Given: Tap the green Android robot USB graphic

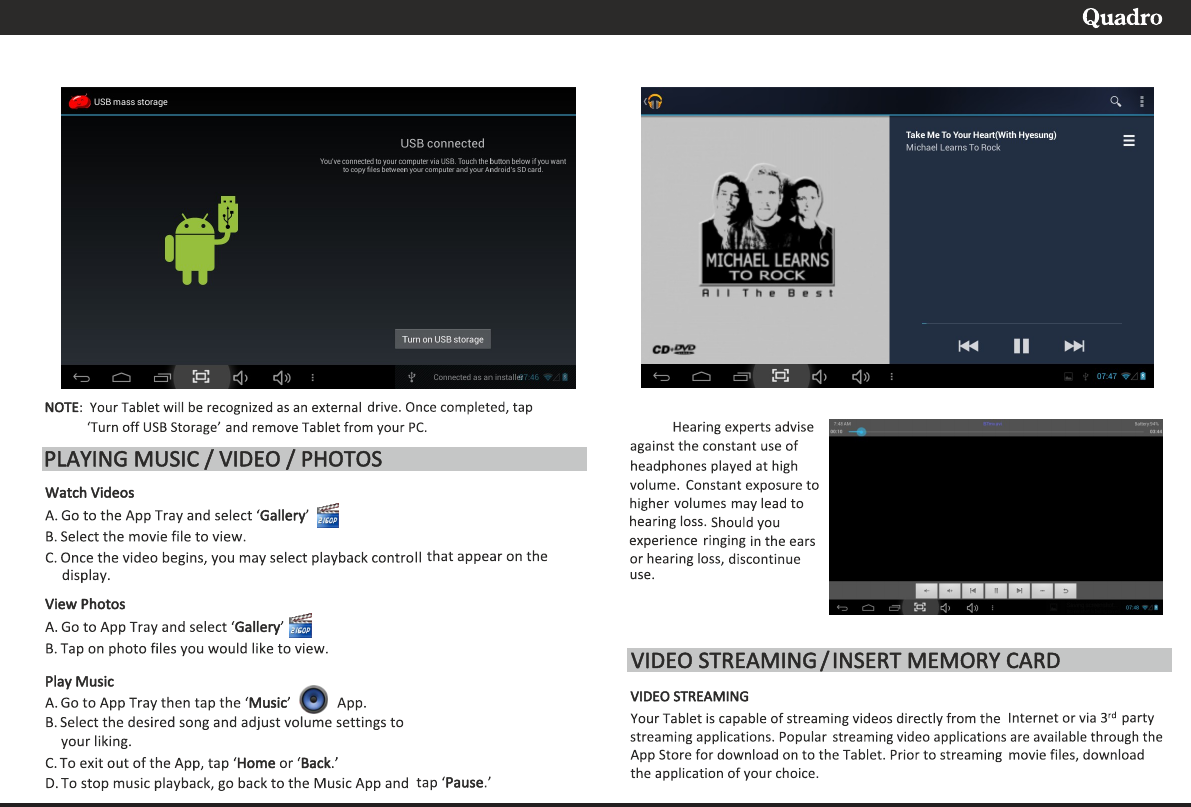Looking at the screenshot, I should coord(201,240).
